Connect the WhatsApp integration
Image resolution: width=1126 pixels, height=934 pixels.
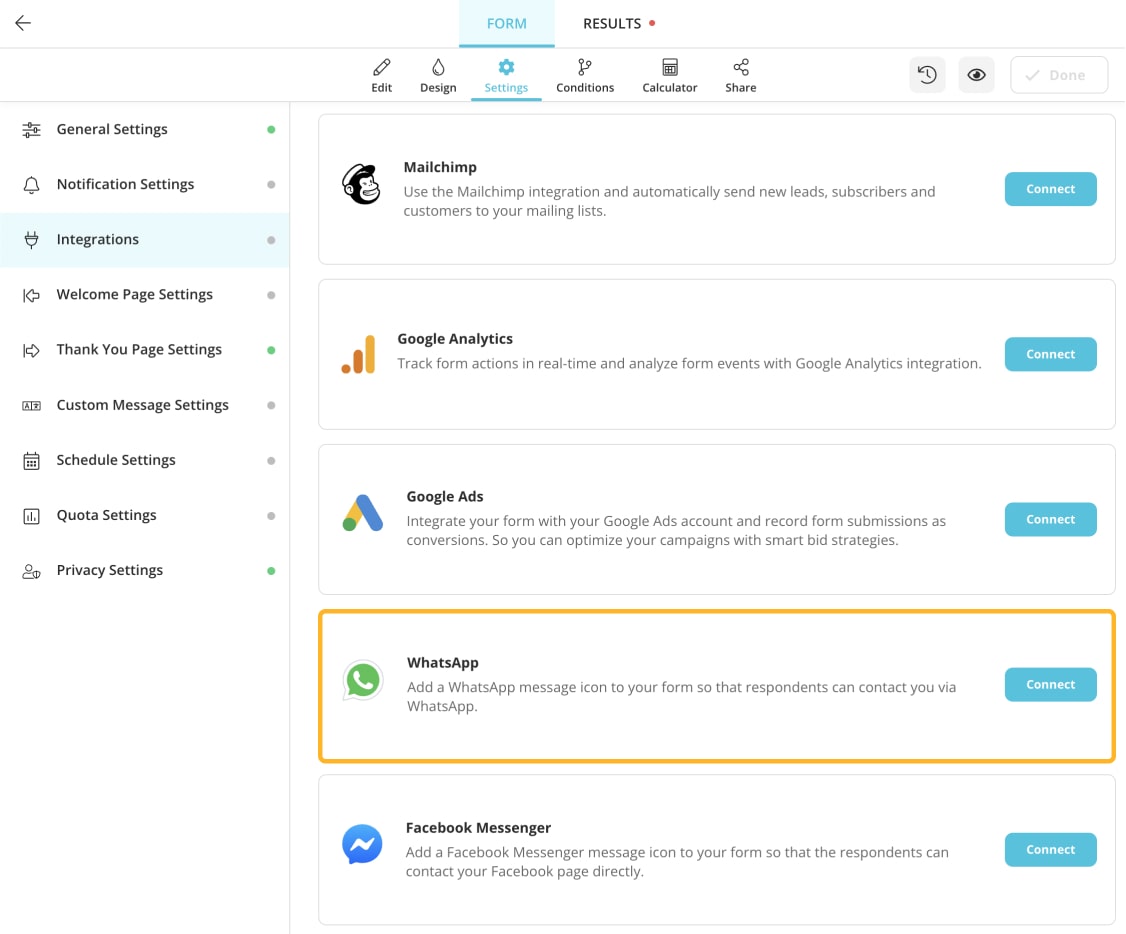[1050, 684]
